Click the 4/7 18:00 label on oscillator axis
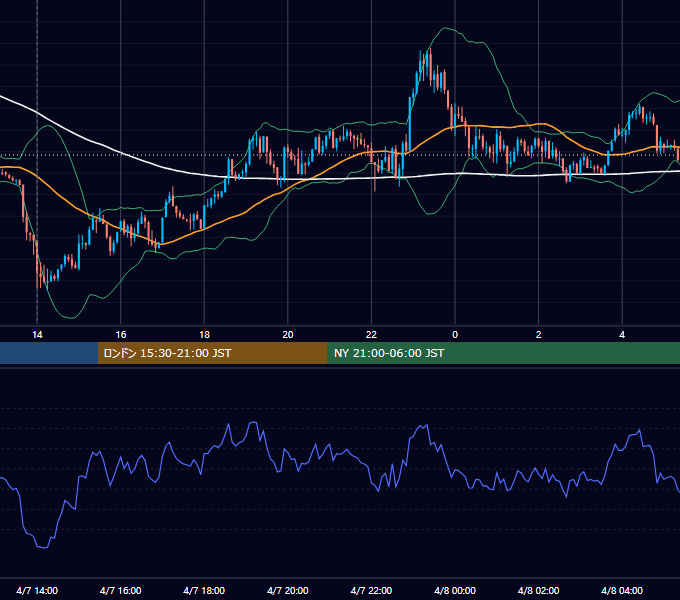680x600 pixels. coord(204,590)
